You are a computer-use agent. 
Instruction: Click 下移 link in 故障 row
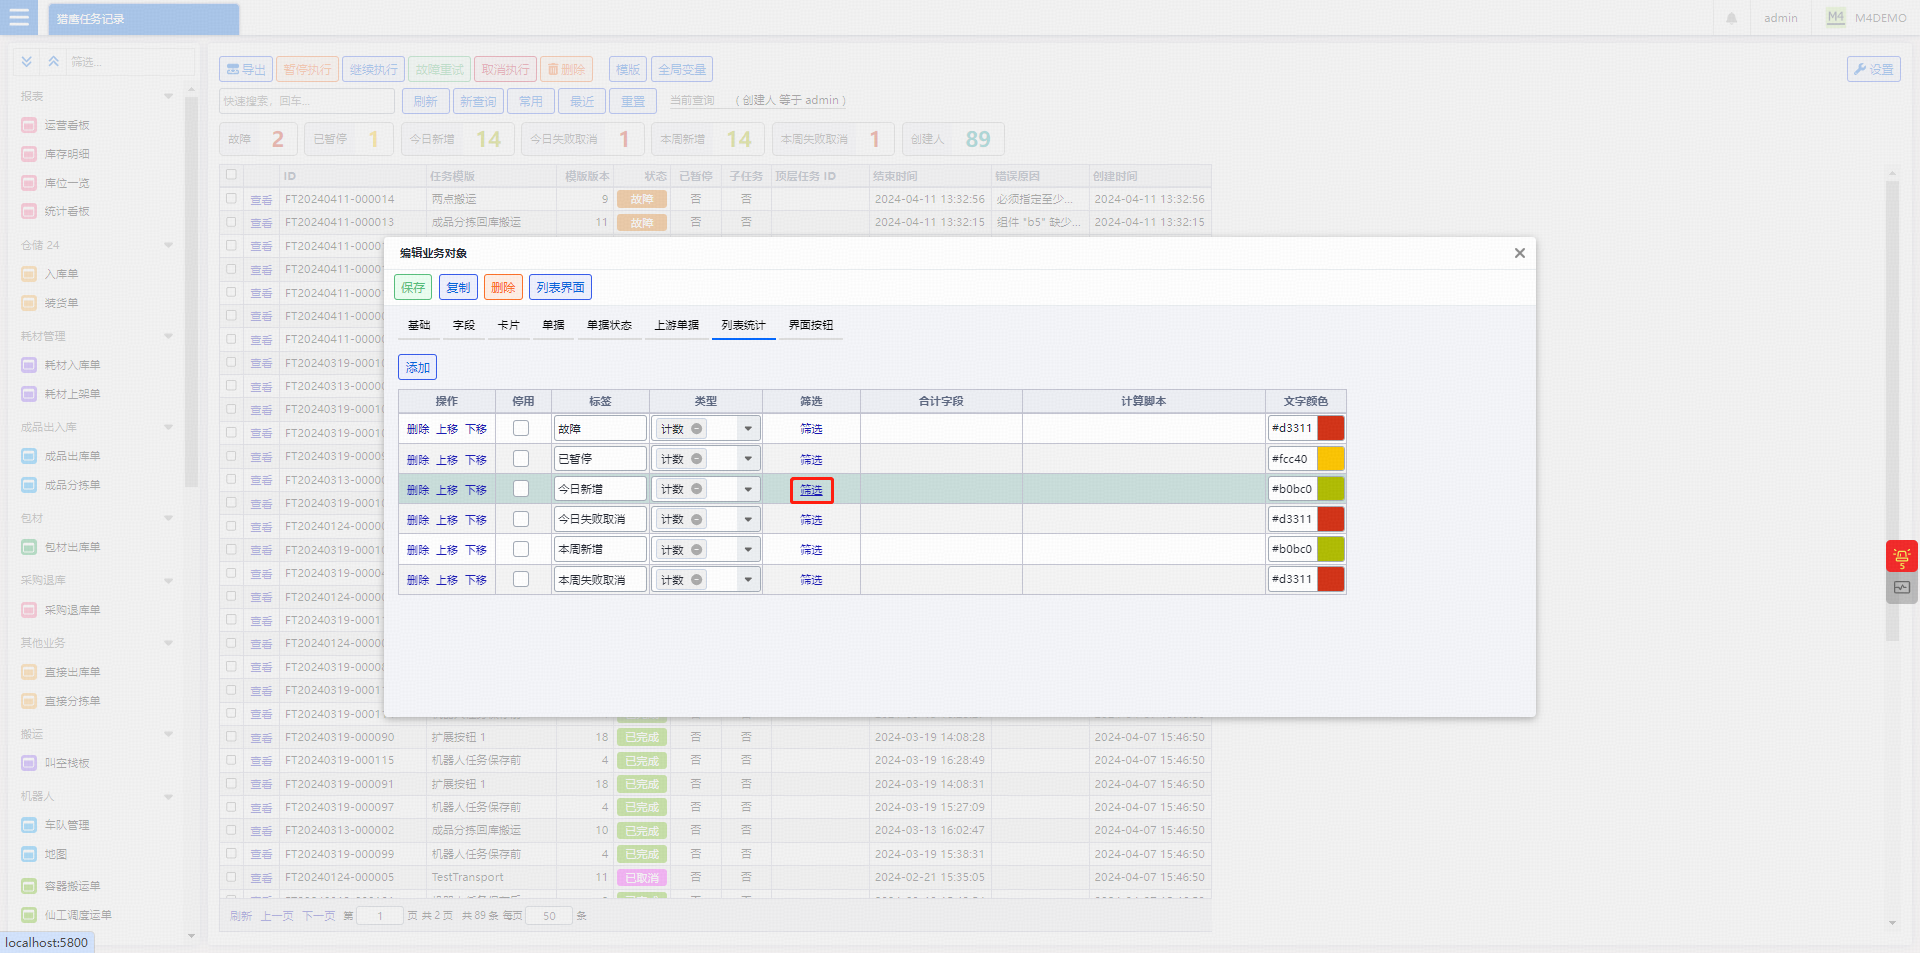point(476,429)
